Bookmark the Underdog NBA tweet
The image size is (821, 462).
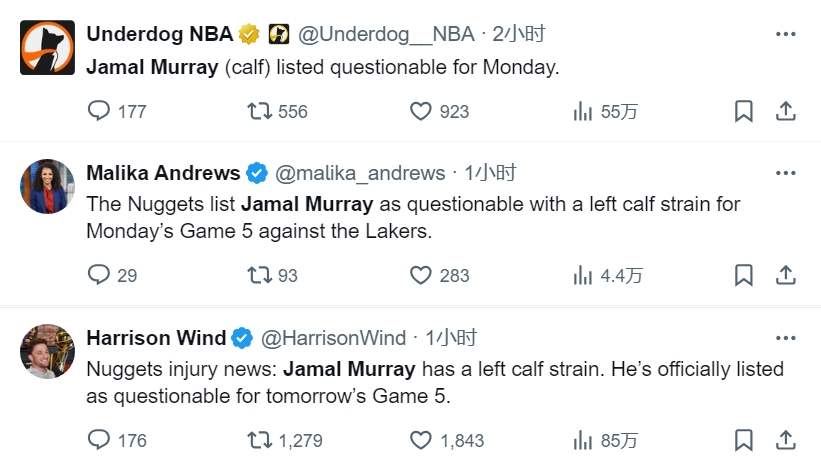pyautogui.click(x=744, y=111)
